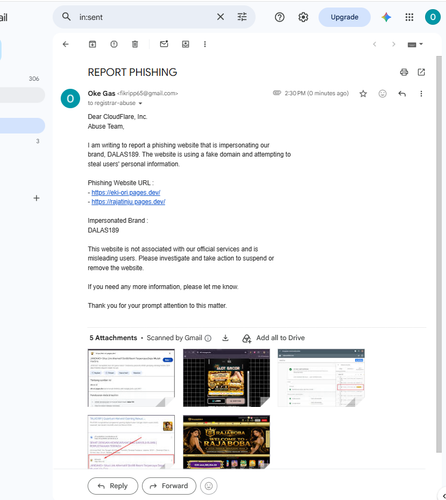The width and height of the screenshot is (446, 500).
Task: Open the eki-ori.pages.dev link
Action: coord(126,192)
